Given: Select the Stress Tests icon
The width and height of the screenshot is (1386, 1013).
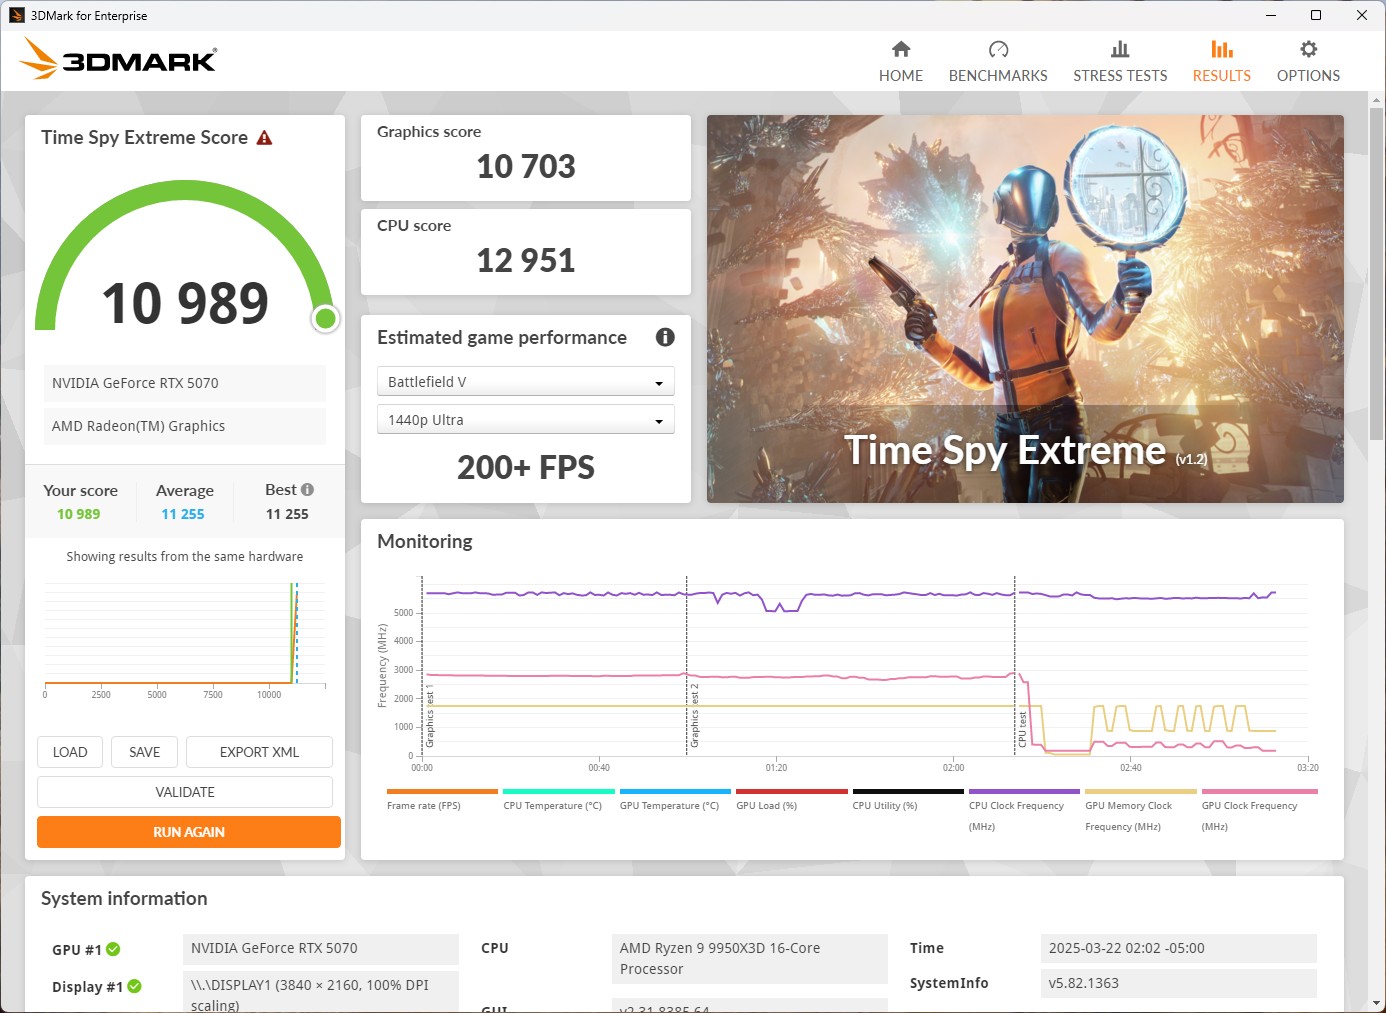Looking at the screenshot, I should [x=1120, y=47].
